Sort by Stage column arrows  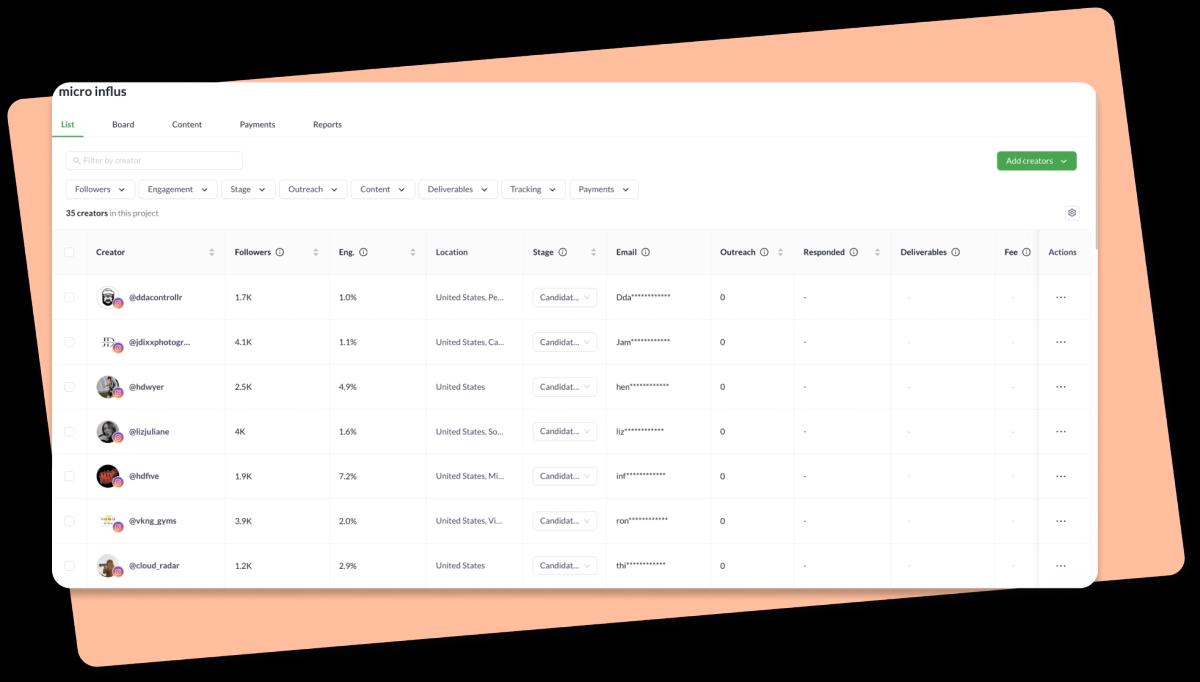click(593, 252)
